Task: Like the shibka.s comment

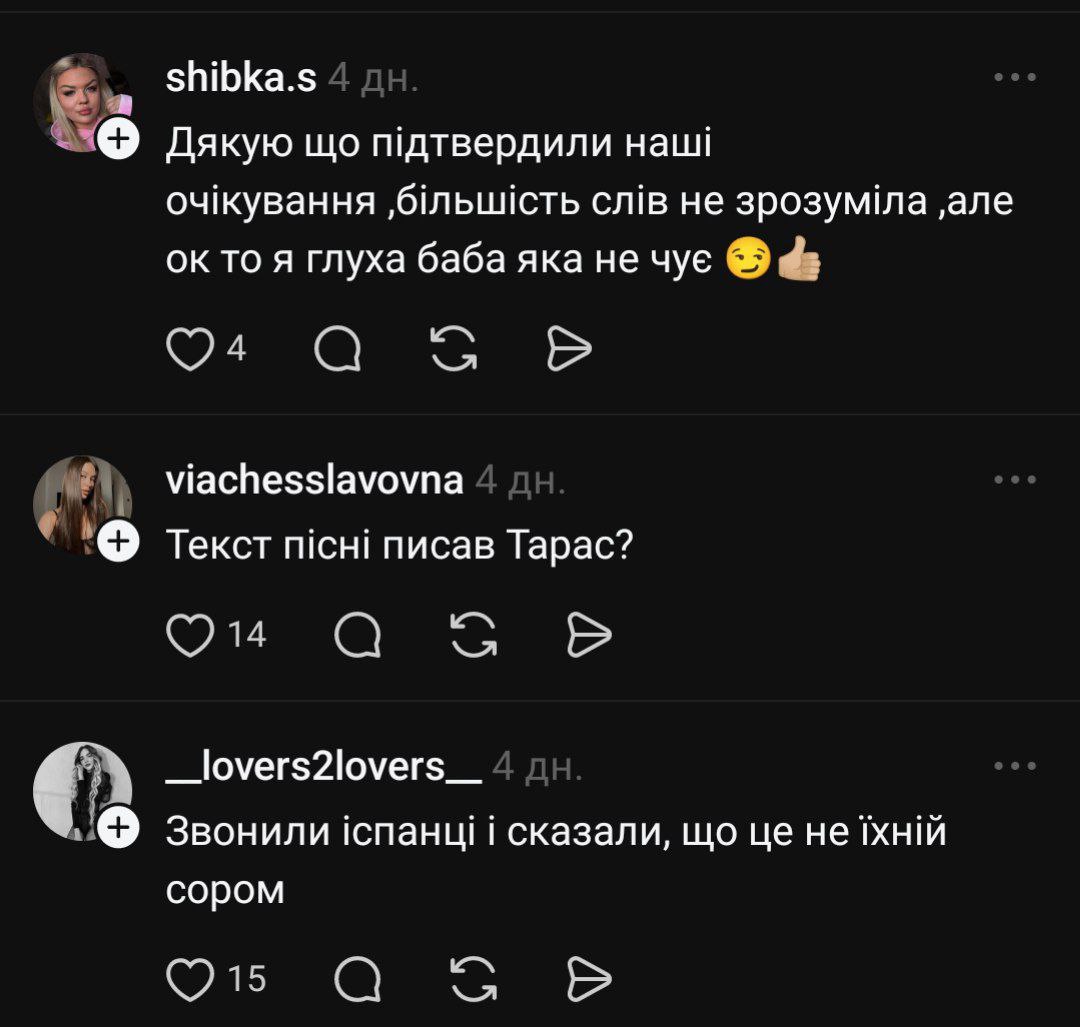Action: [x=188, y=349]
